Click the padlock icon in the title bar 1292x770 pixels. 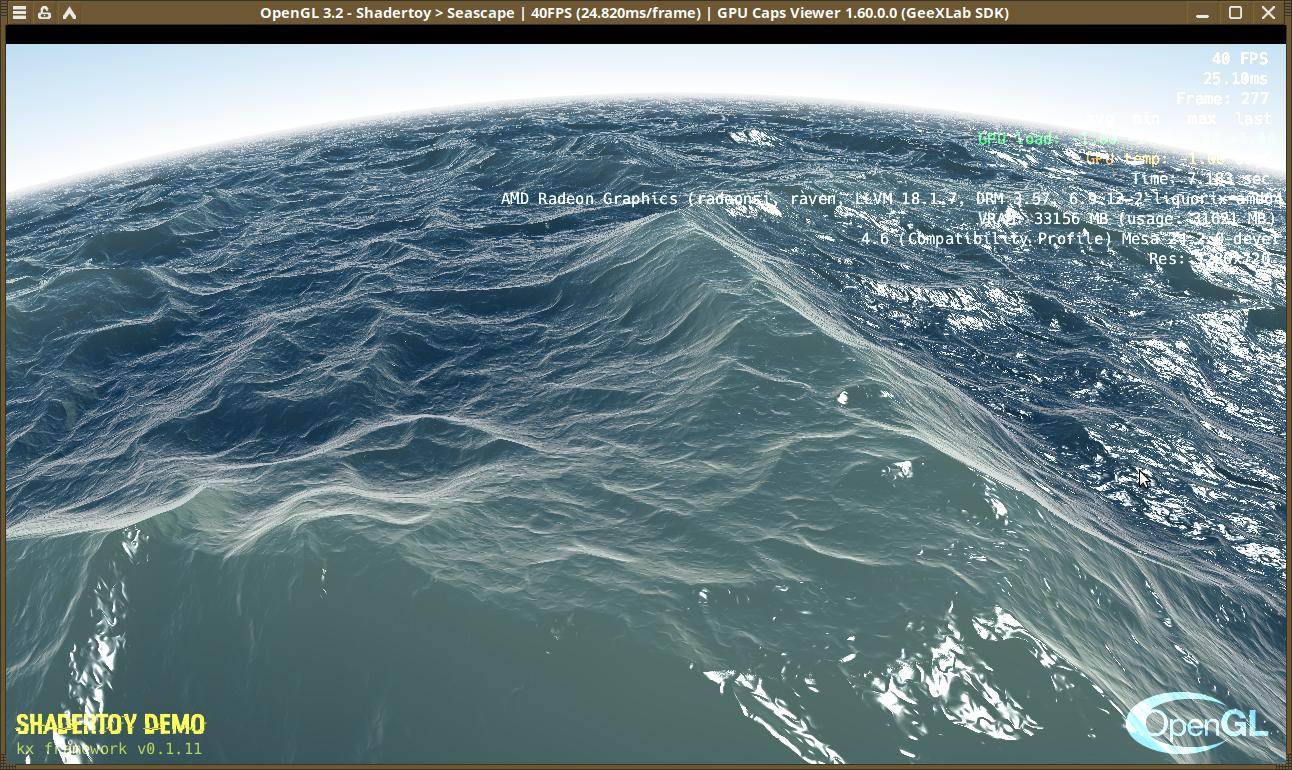(x=44, y=13)
